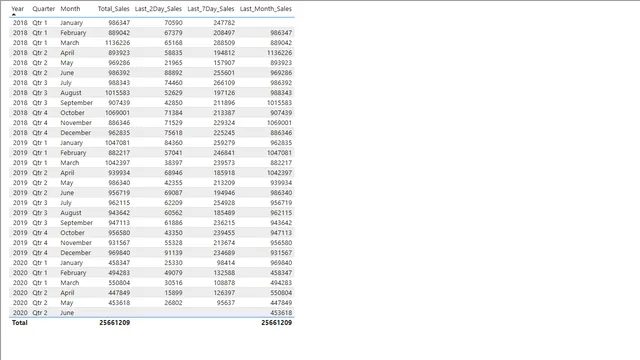Select Total_Sales value 447849

click(119, 293)
